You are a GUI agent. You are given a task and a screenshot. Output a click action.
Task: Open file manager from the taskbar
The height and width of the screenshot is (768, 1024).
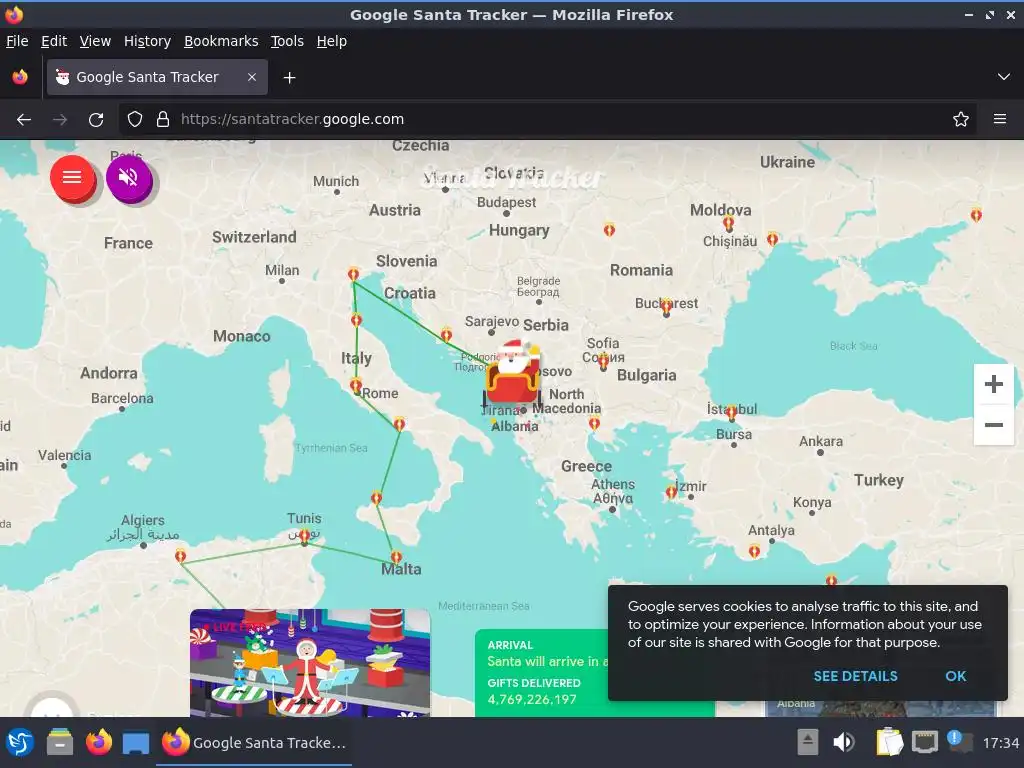60,743
